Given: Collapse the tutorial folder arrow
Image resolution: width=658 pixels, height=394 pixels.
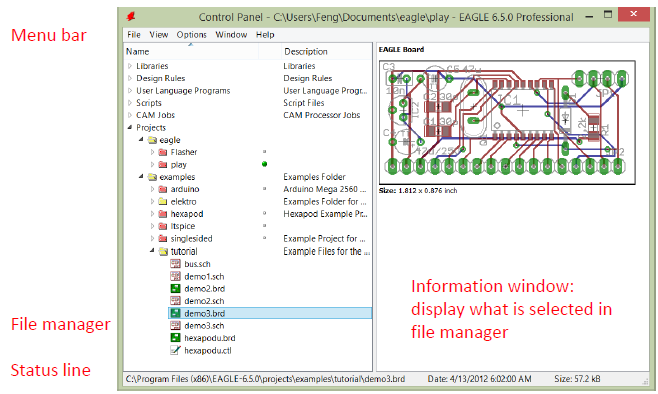Looking at the screenshot, I should [x=152, y=251].
